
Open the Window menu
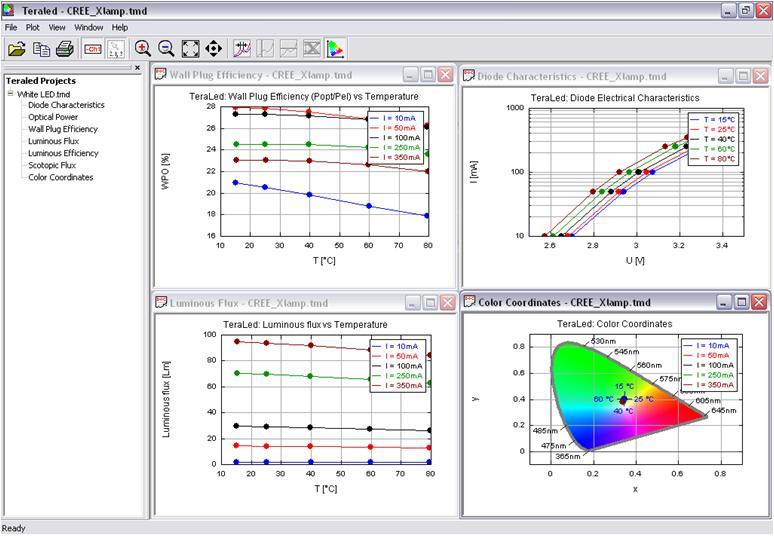click(x=88, y=27)
